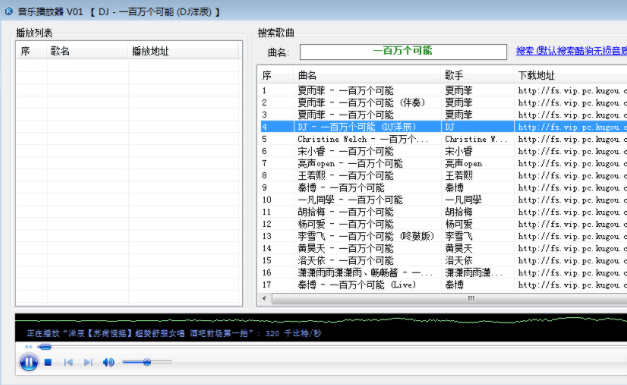Mute audio with the speaker icon
Viewport: 627px width, 385px height.
coord(108,362)
